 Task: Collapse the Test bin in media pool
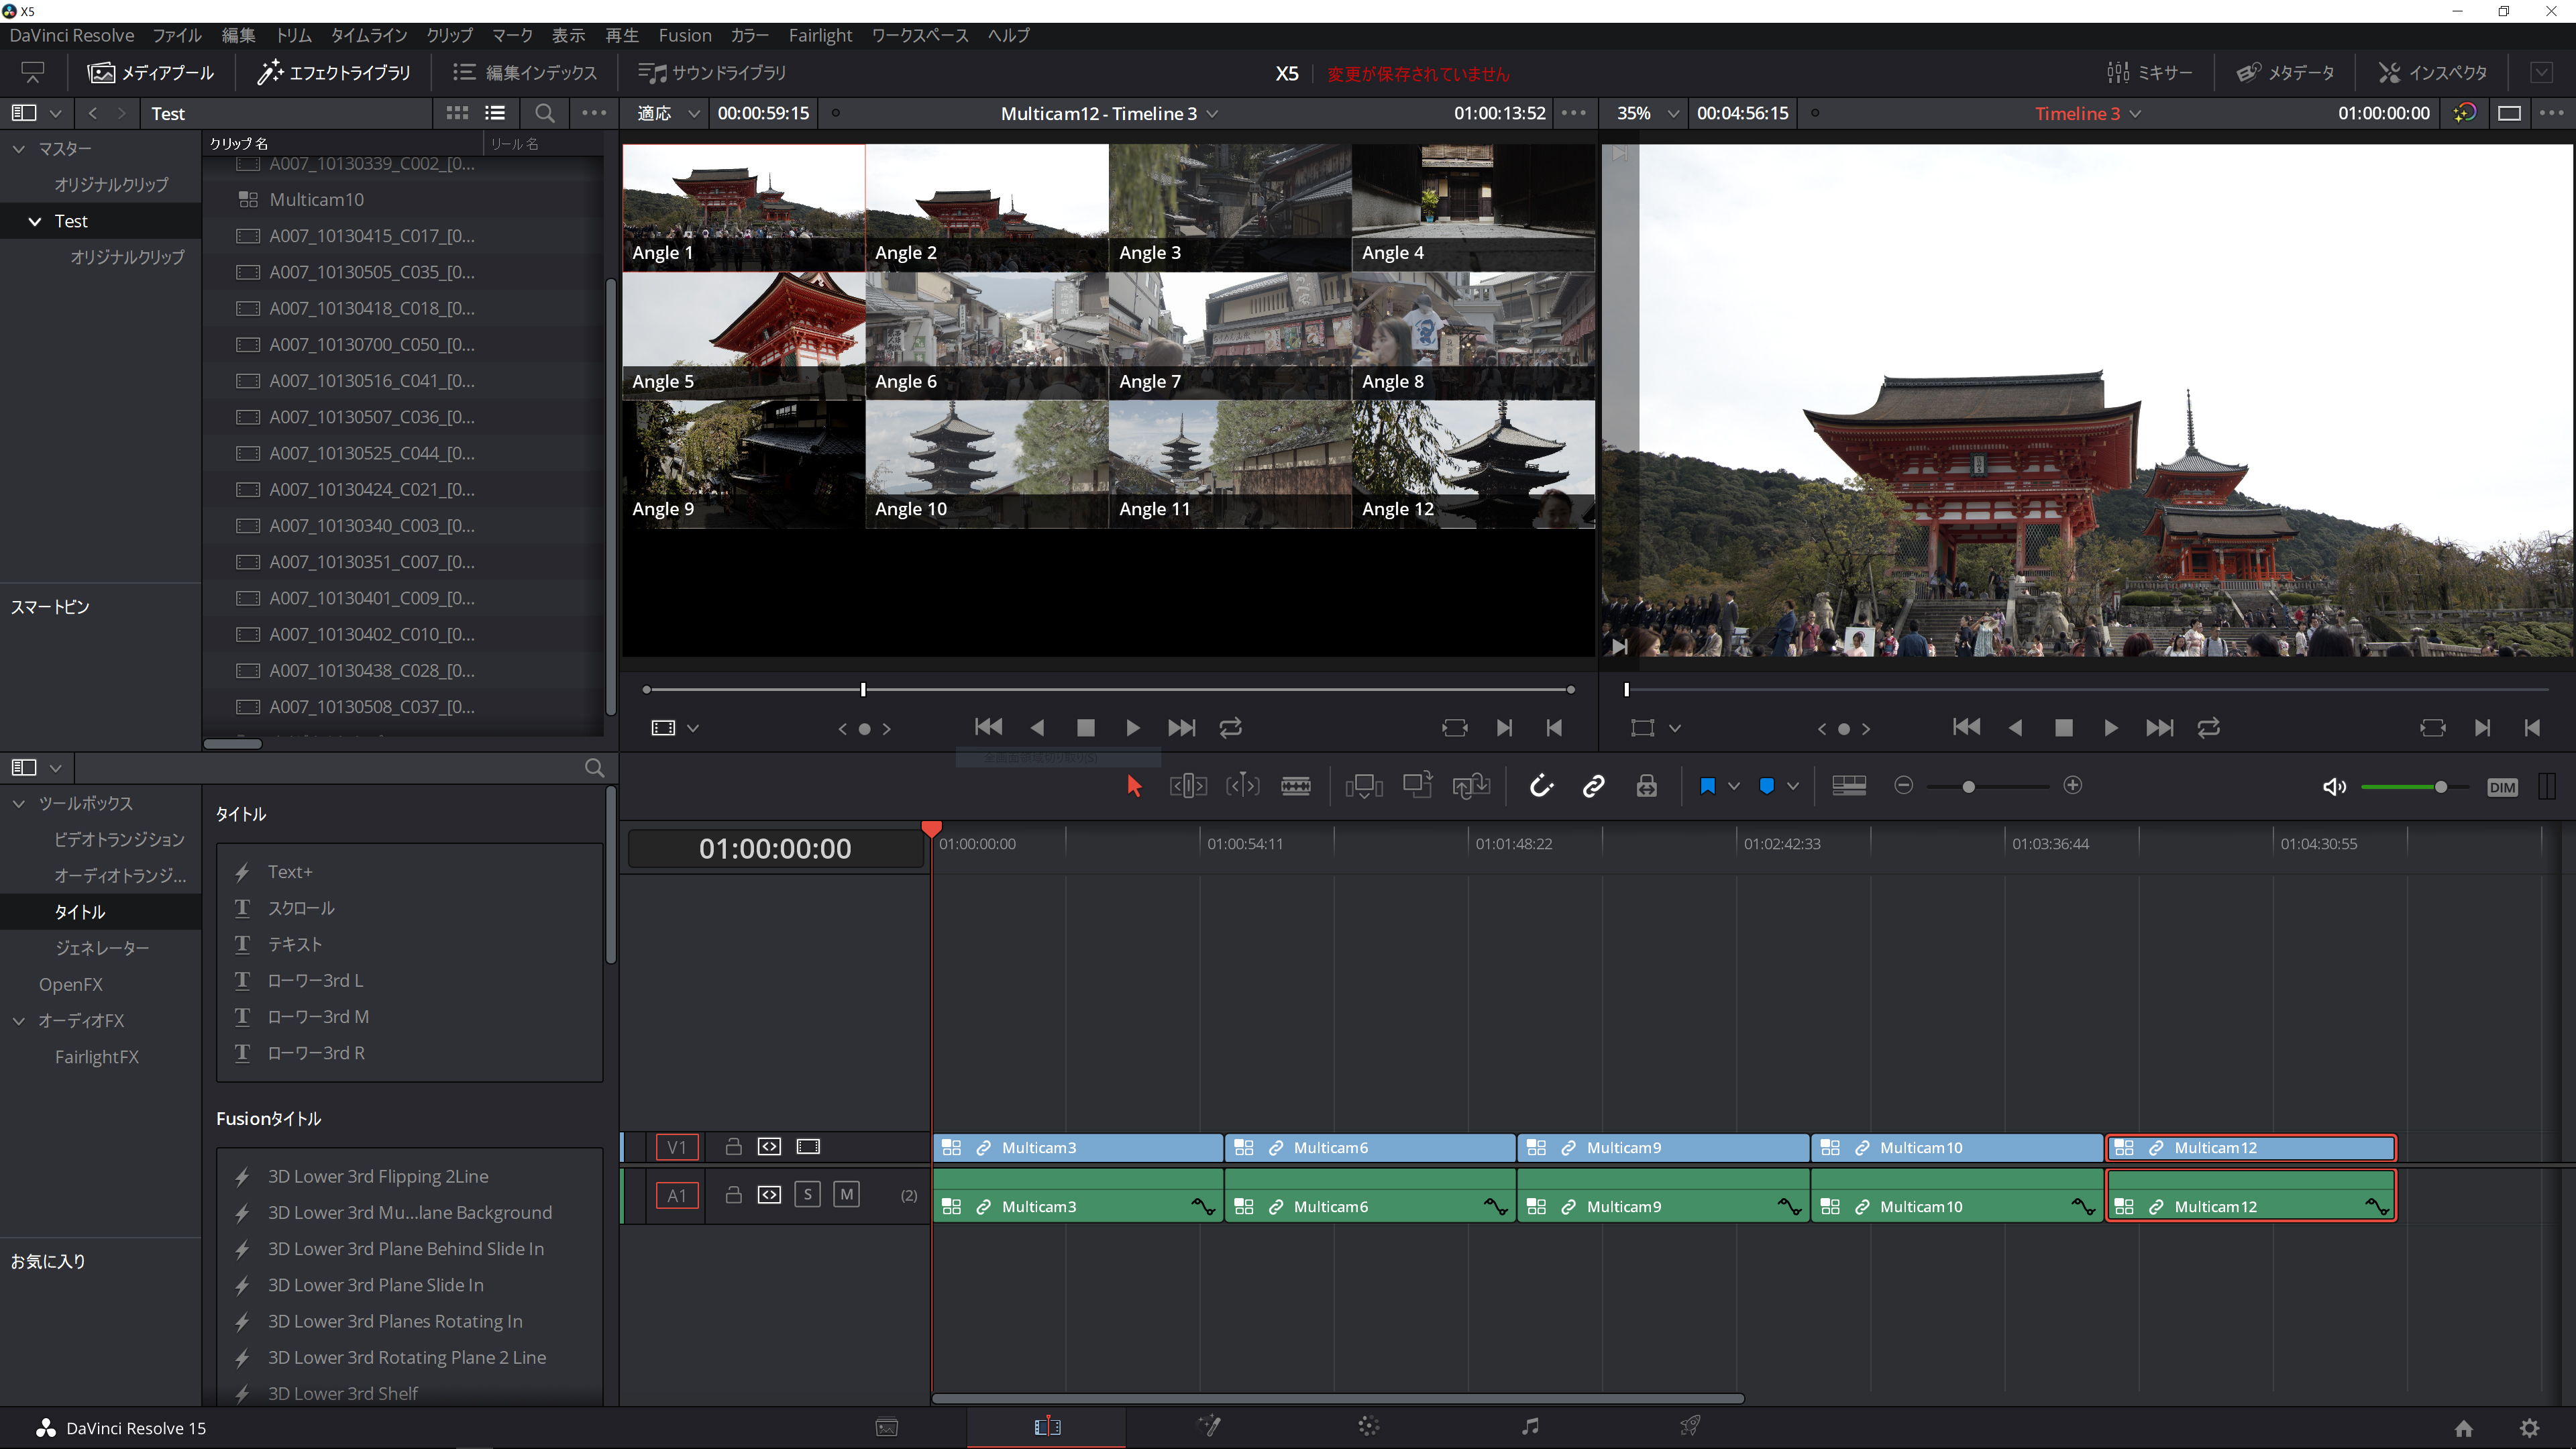point(35,220)
